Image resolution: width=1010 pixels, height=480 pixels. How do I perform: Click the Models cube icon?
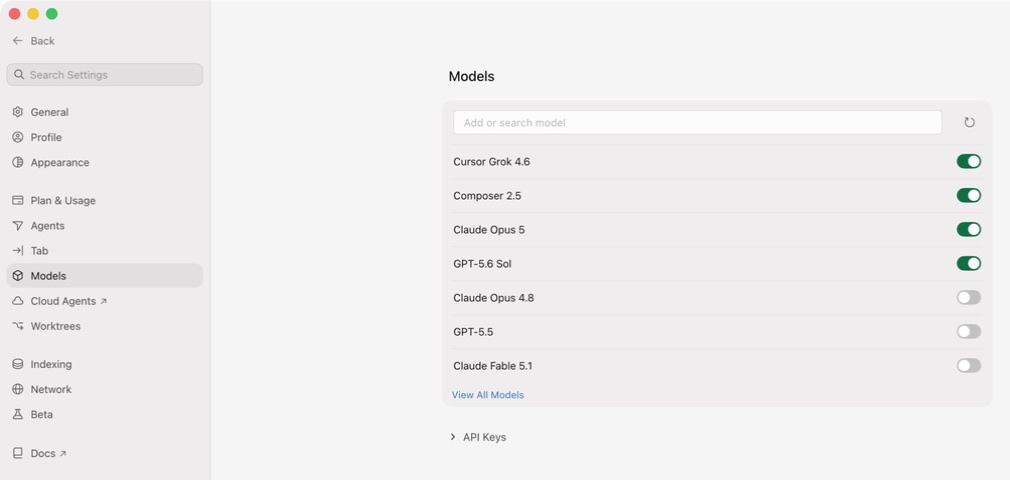(18, 276)
